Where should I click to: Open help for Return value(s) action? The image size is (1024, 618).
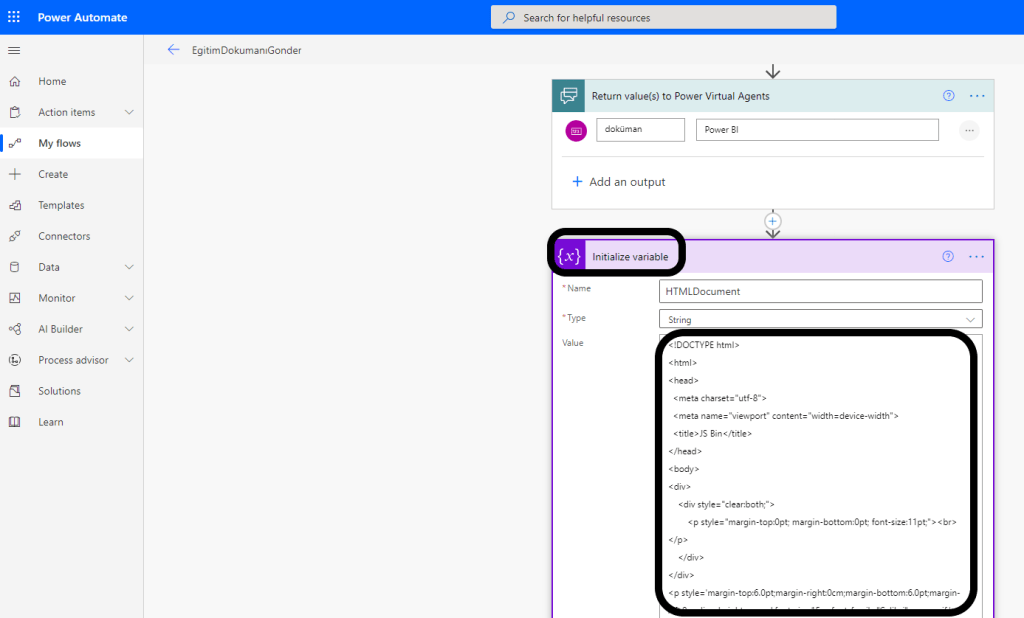click(x=948, y=96)
